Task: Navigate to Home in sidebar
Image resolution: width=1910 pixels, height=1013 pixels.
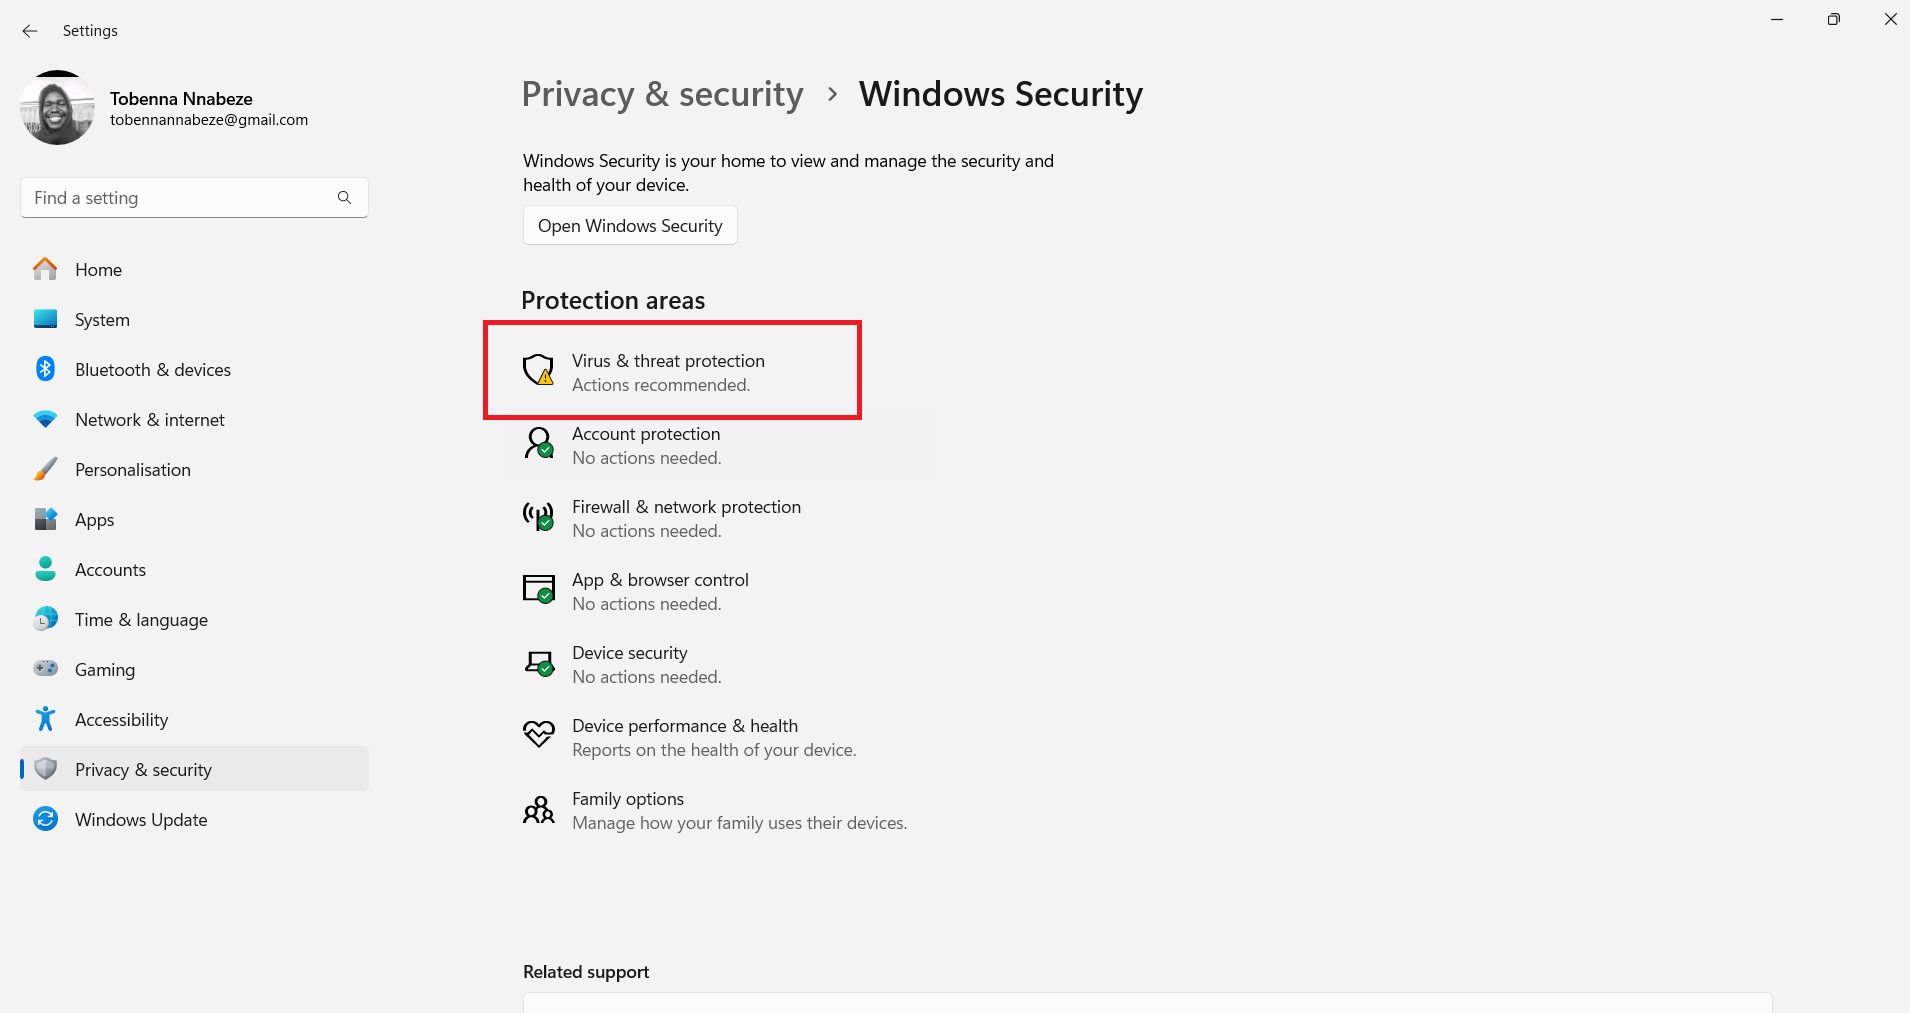Action: (x=98, y=269)
